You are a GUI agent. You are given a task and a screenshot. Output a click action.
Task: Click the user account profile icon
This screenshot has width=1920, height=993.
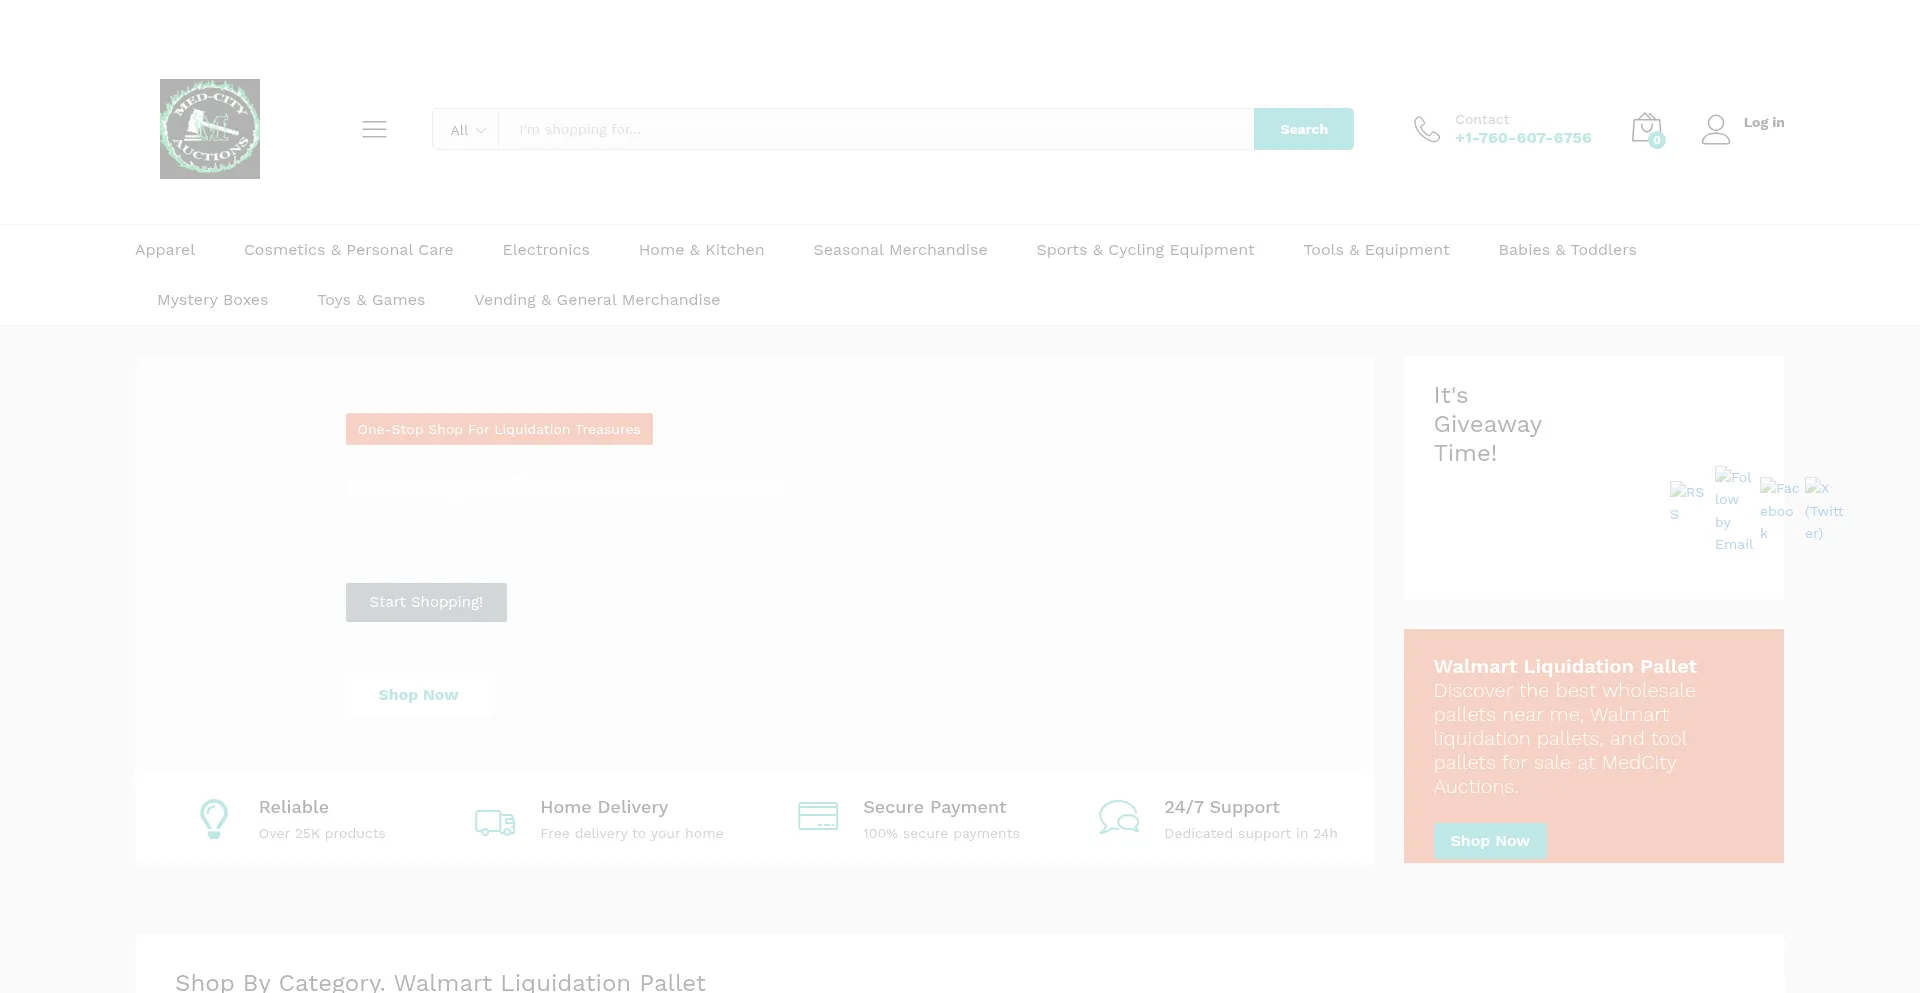tap(1715, 129)
